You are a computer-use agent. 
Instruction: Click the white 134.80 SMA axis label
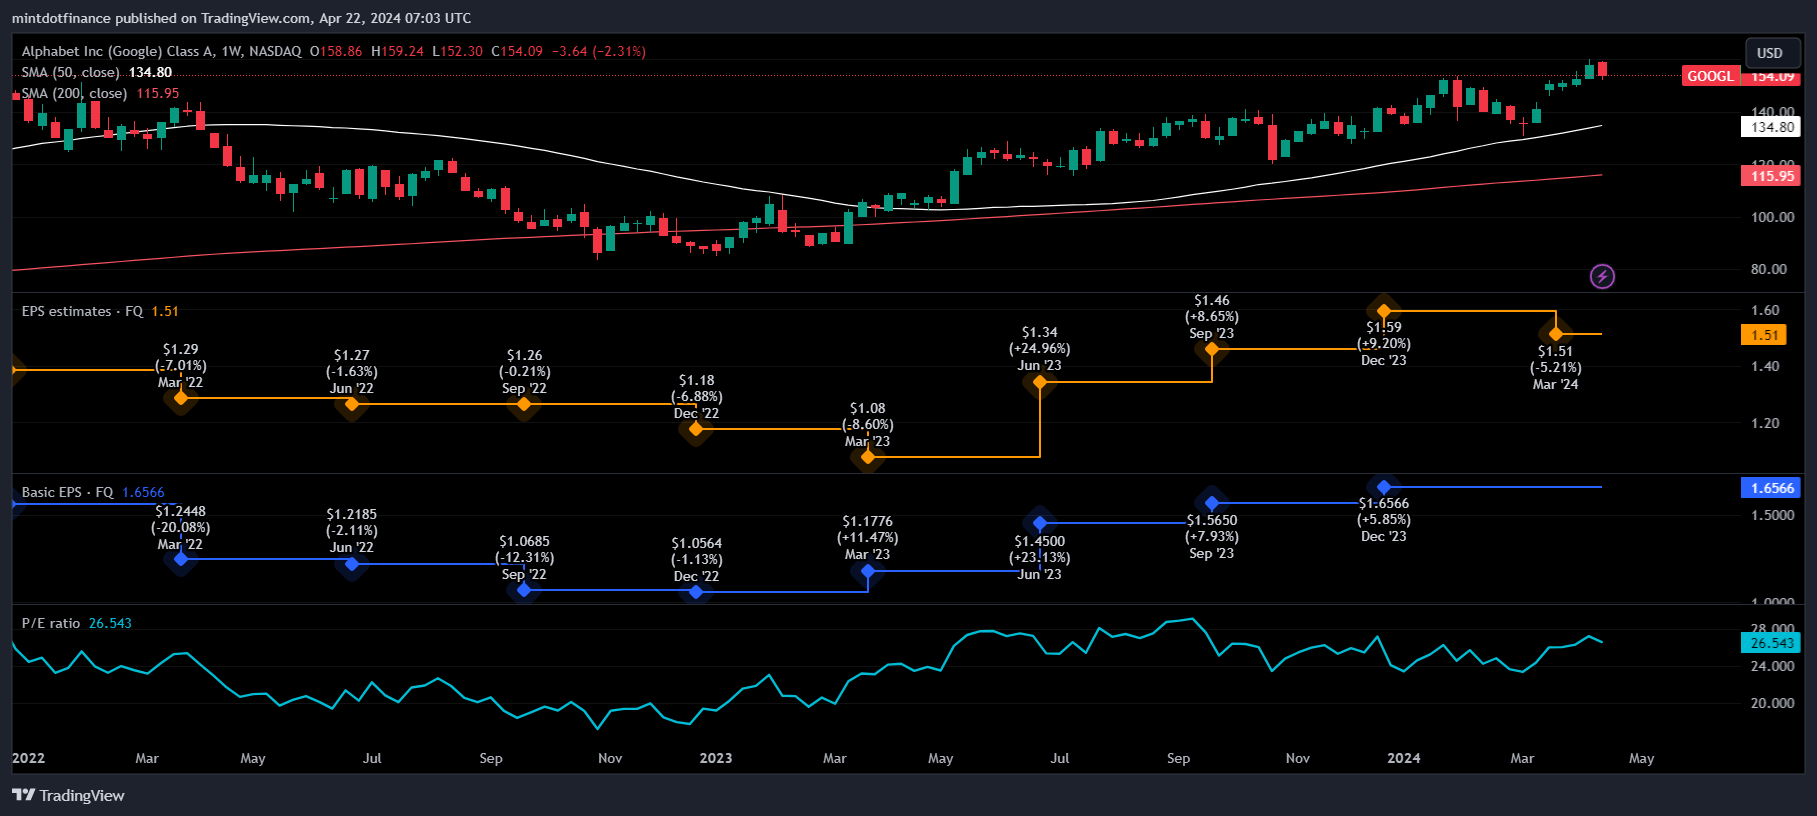1772,127
